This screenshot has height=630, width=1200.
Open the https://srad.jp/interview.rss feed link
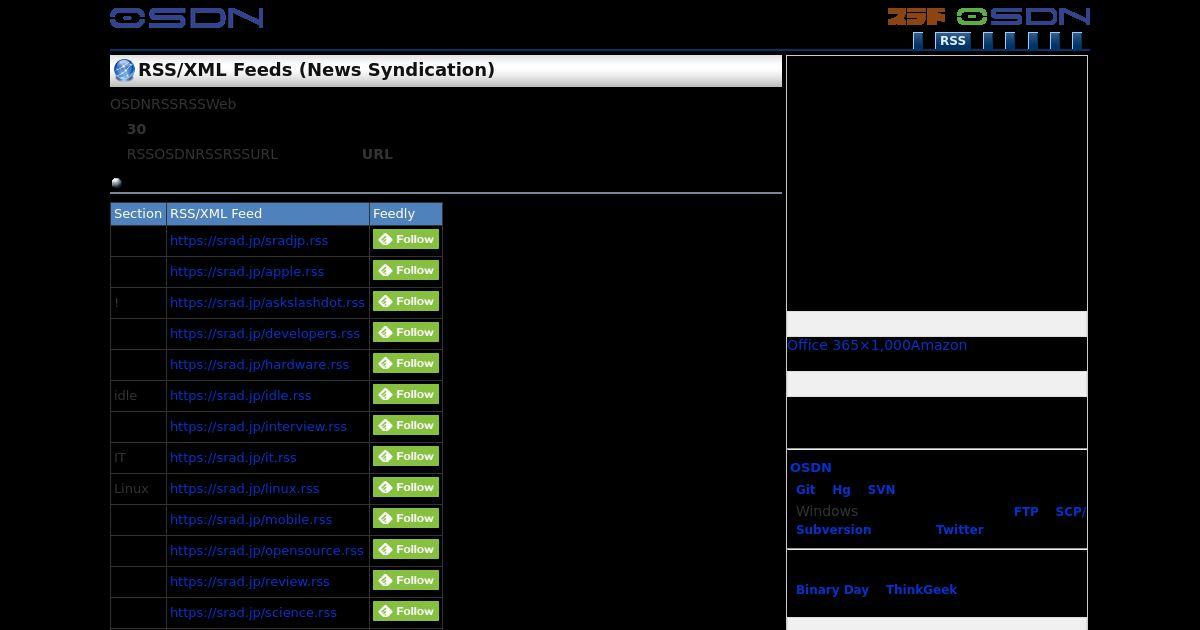coord(258,426)
